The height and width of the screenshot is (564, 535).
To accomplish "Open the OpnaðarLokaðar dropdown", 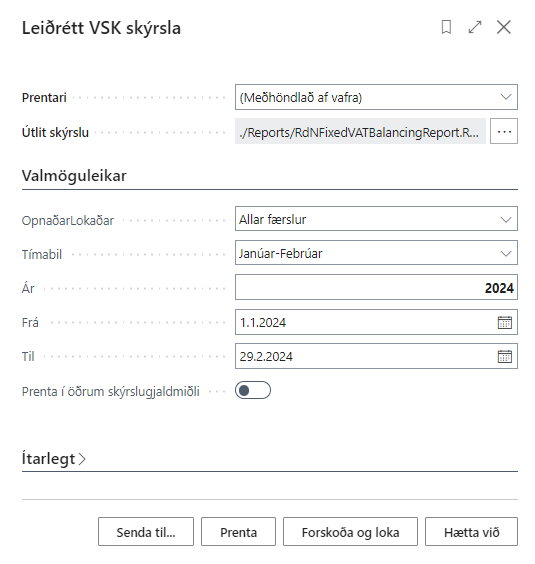I will pyautogui.click(x=376, y=219).
